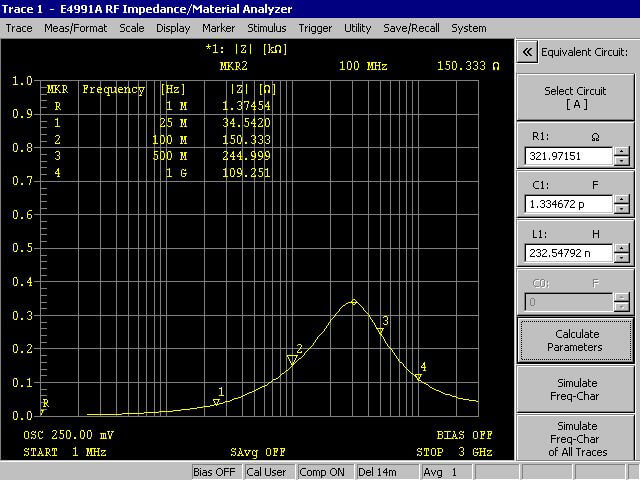Open the Trigger menu
The height and width of the screenshot is (480, 640).
tap(315, 28)
